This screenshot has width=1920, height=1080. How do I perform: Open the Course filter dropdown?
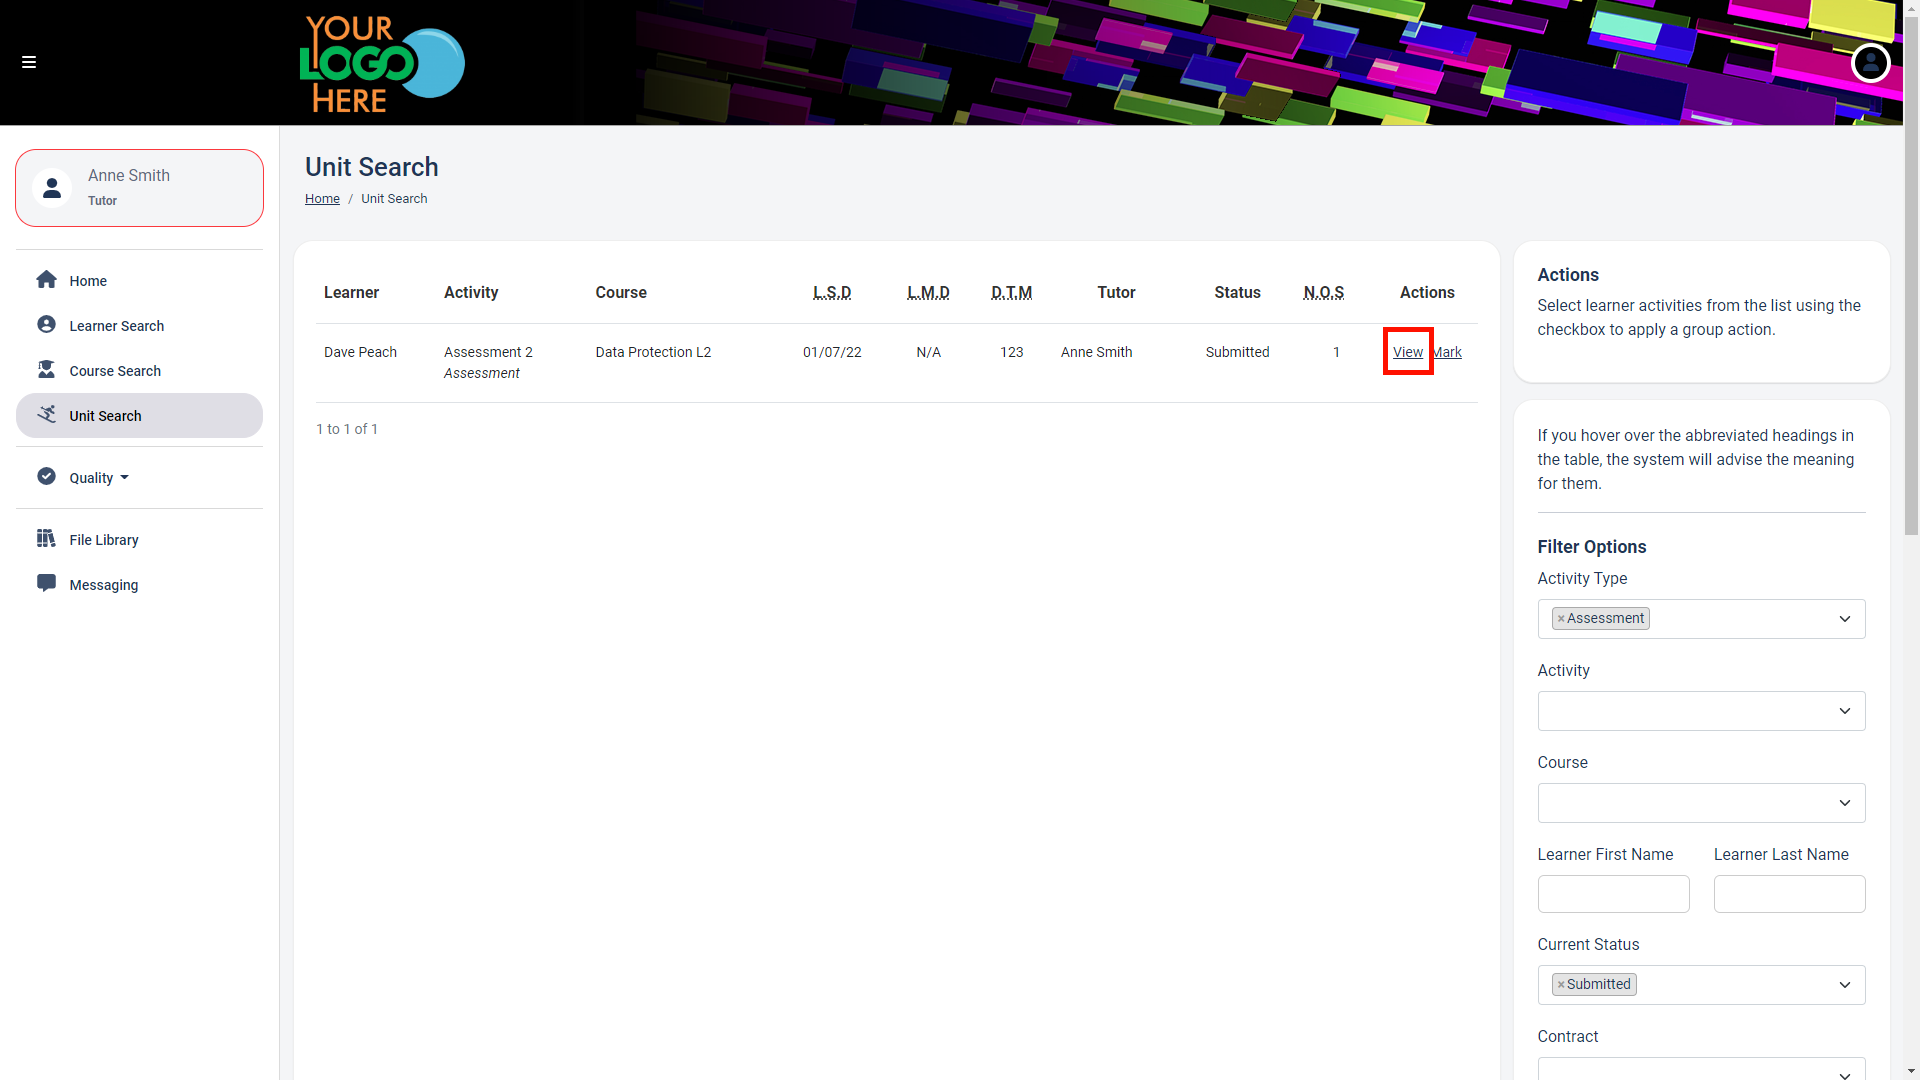pyautogui.click(x=1701, y=803)
